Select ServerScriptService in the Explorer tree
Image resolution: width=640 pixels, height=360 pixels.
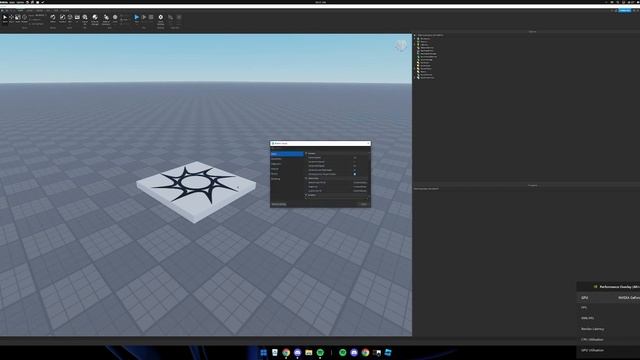coord(429,57)
